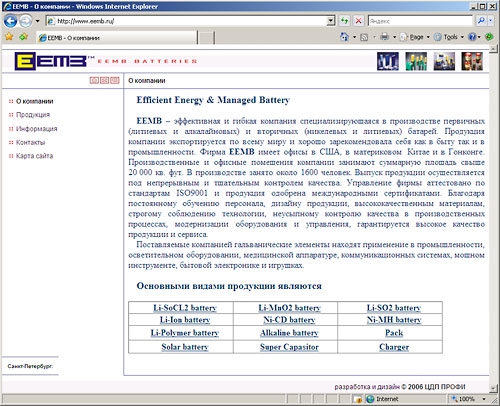
Task: Print the page with printer icon
Action: 384,37
